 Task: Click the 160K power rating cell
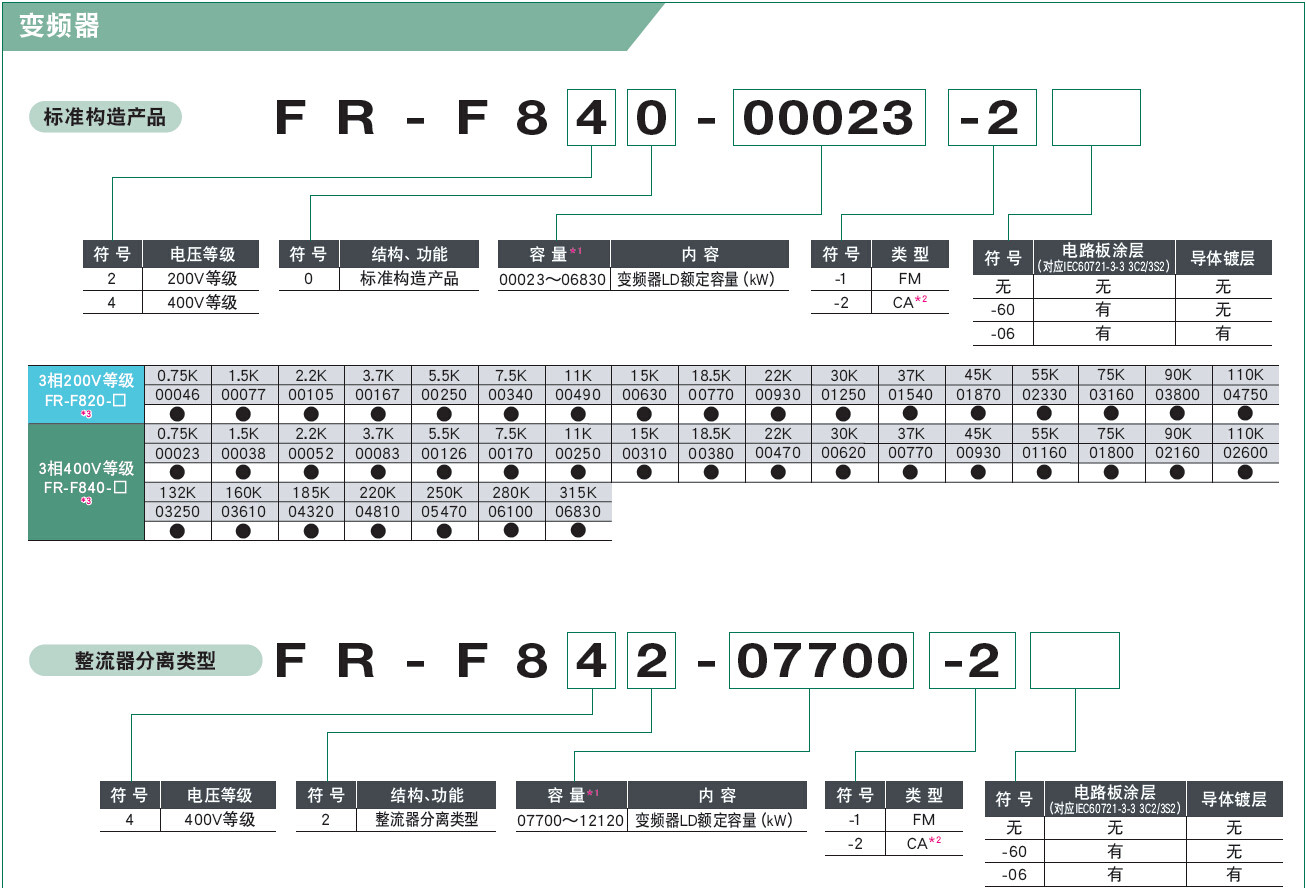[244, 492]
